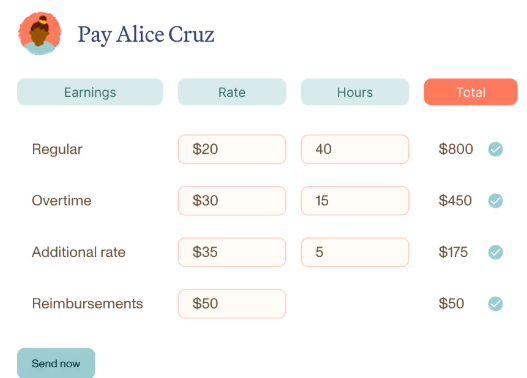Focus the Overtime rate field showing $30
Viewport: 527px width, 378px height.
(x=232, y=201)
